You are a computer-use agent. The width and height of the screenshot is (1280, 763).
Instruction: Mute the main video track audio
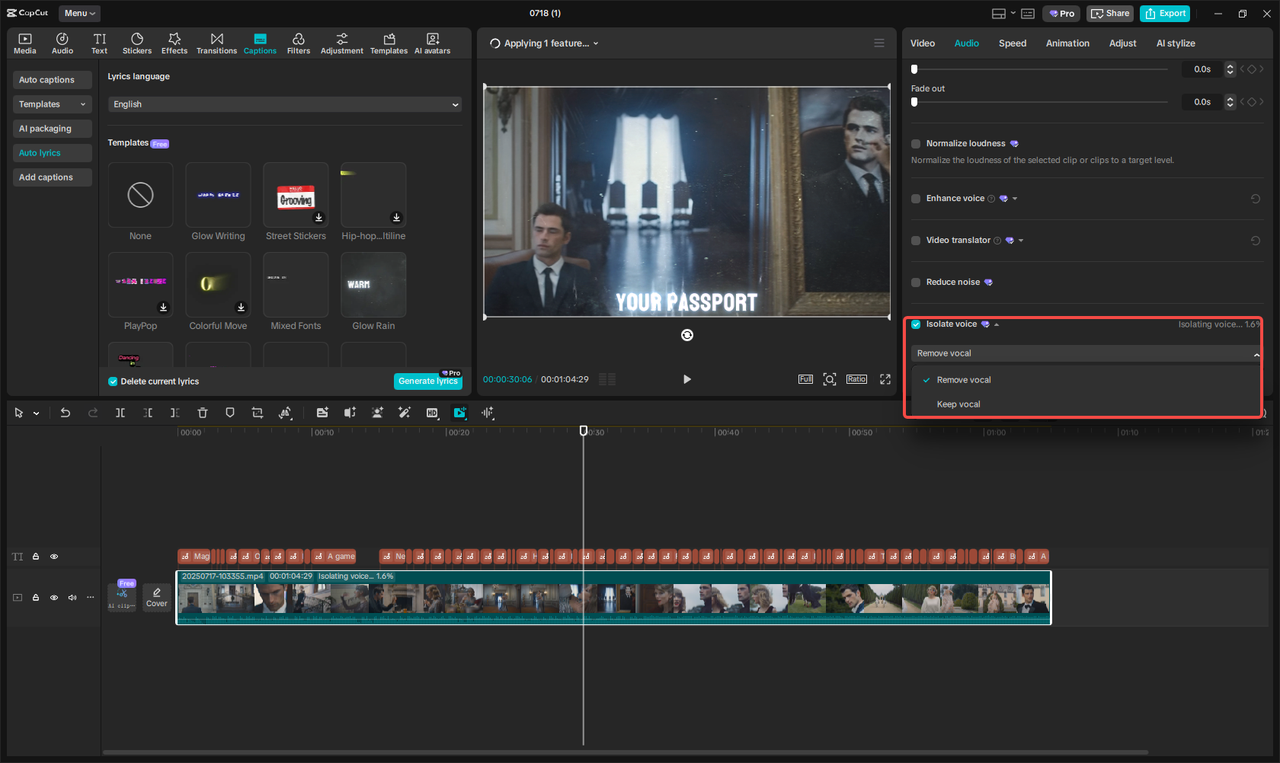[72, 597]
